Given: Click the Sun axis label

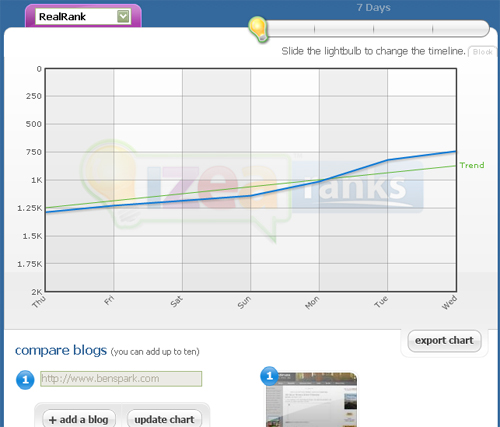Looking at the screenshot, I should click(x=244, y=302).
